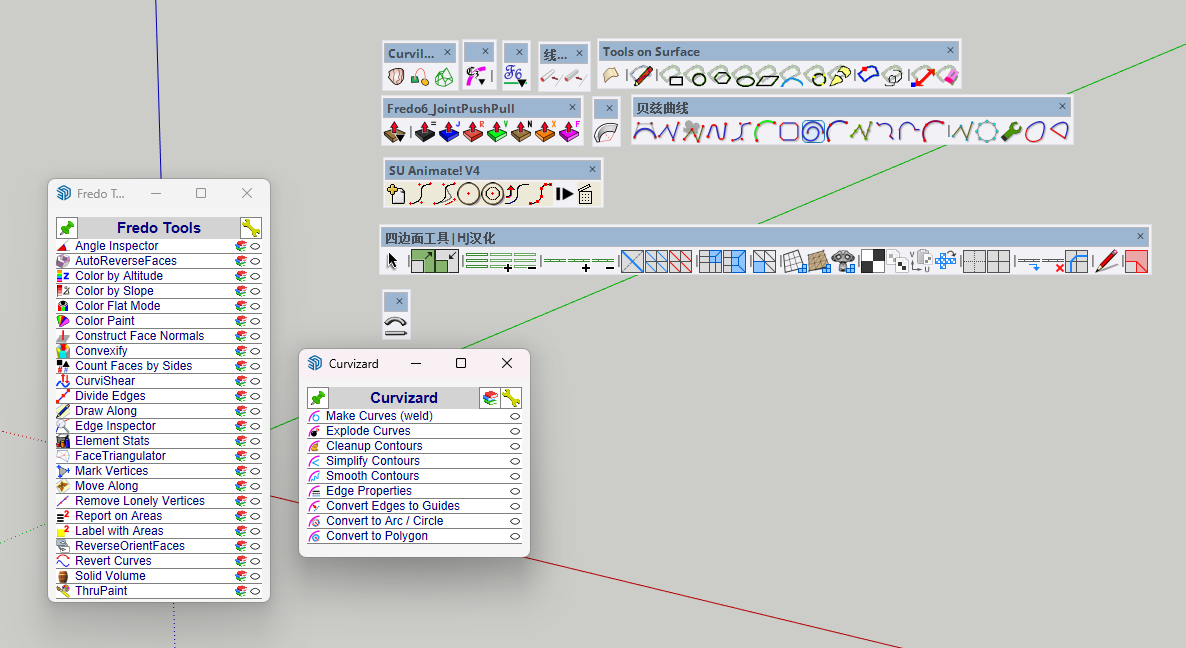Open Fredo Tools wrench settings icon
This screenshot has width=1186, height=648.
tap(250, 228)
